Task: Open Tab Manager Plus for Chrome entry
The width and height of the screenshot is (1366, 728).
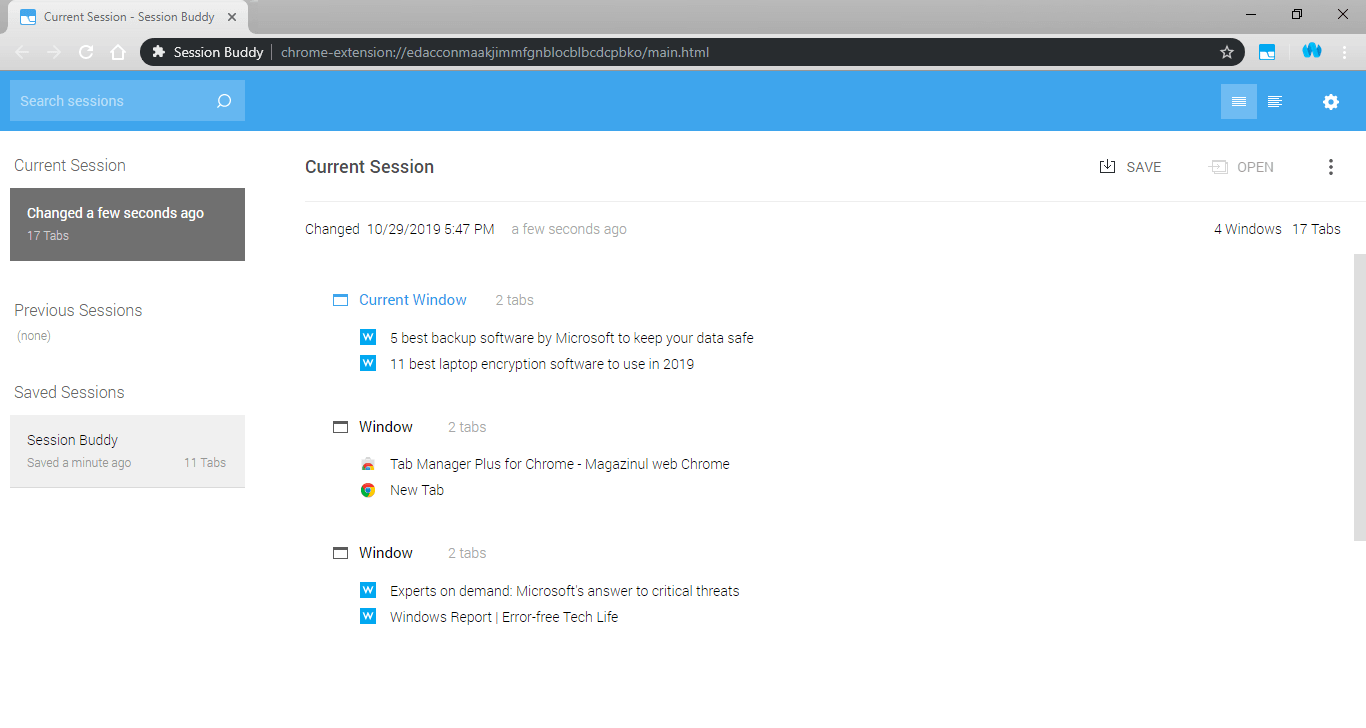Action: pos(560,464)
